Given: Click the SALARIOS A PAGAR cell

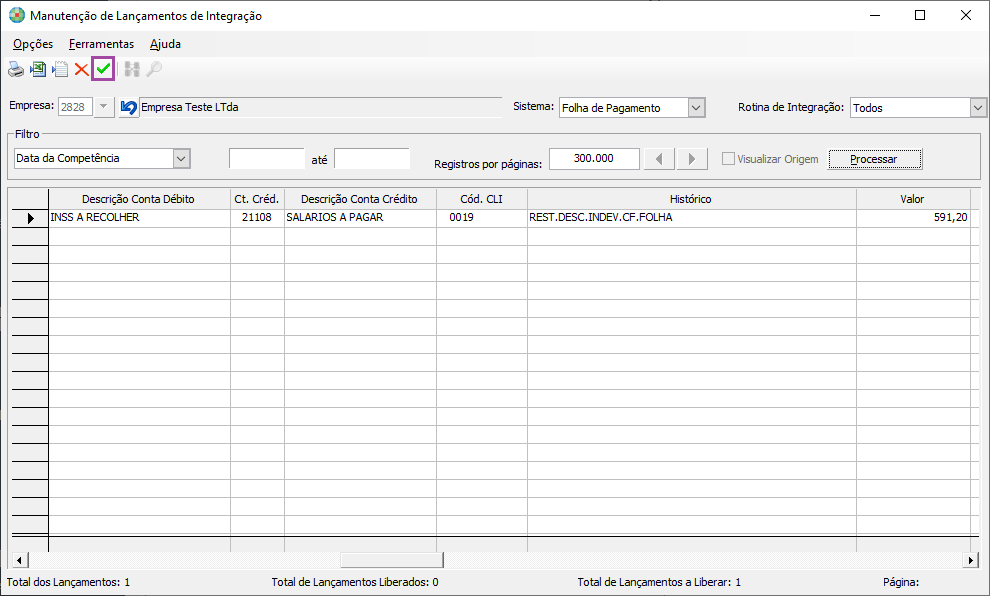Looking at the screenshot, I should [360, 218].
